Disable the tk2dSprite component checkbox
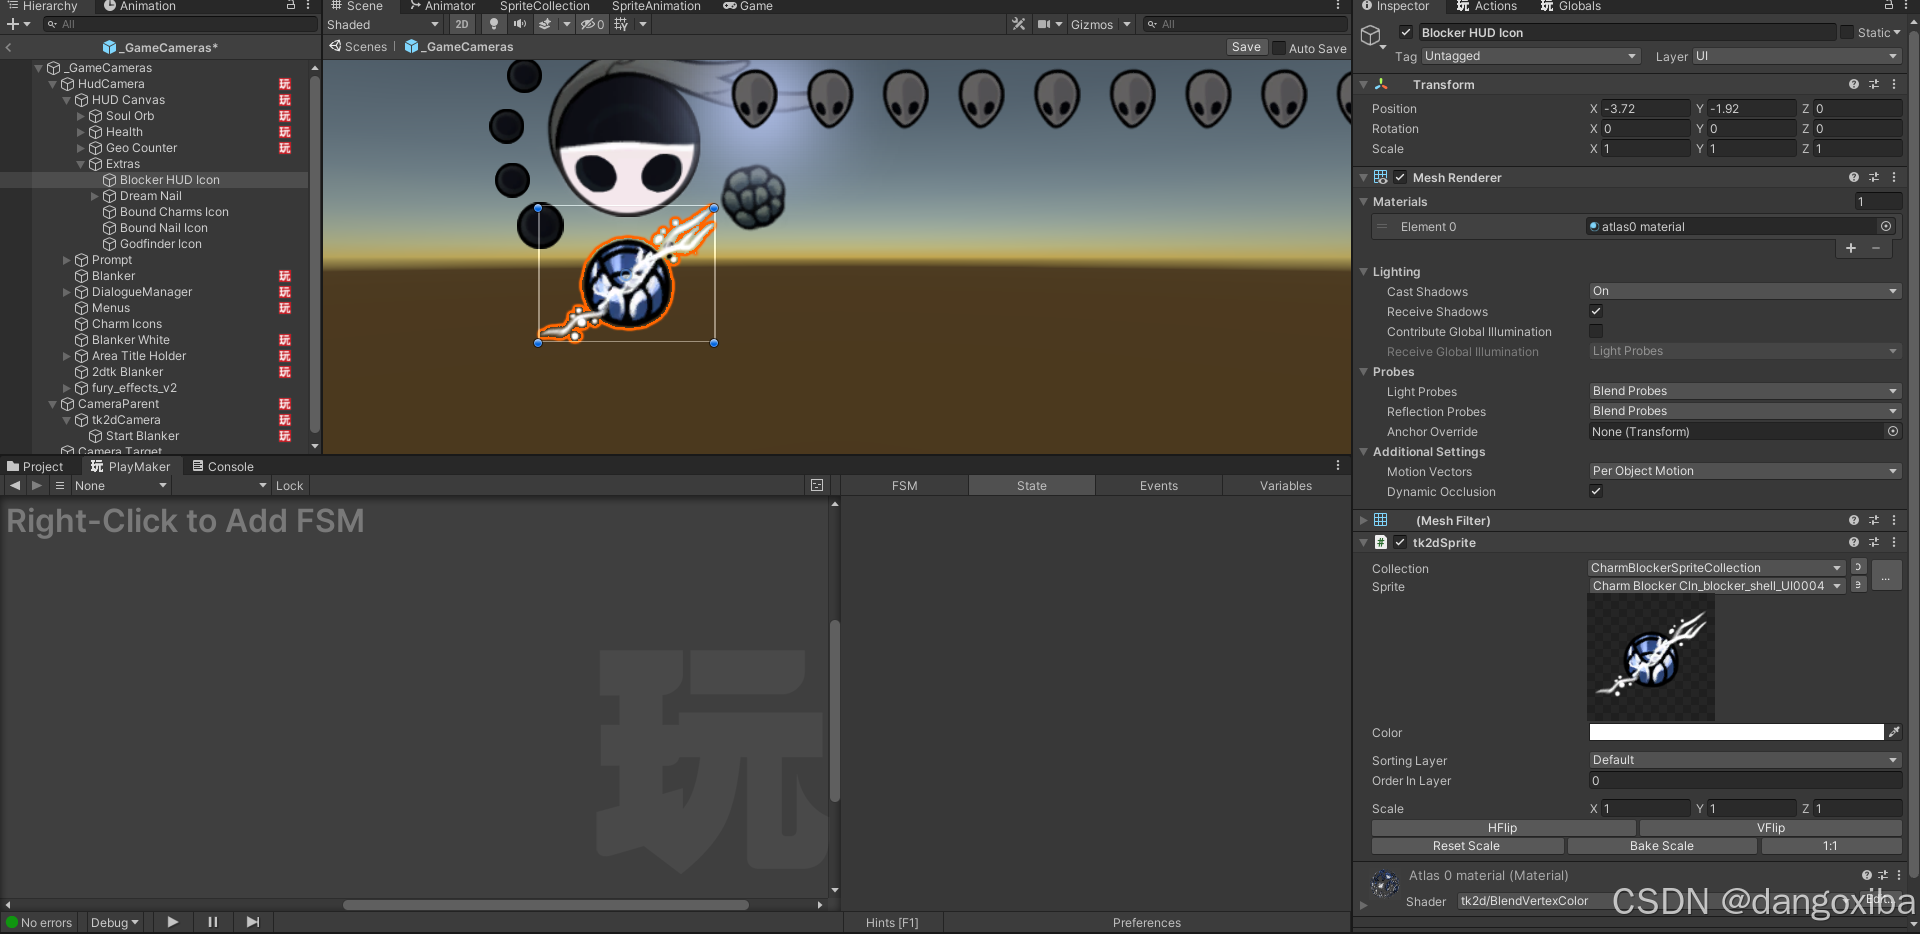This screenshot has width=1920, height=934. pyautogui.click(x=1400, y=542)
